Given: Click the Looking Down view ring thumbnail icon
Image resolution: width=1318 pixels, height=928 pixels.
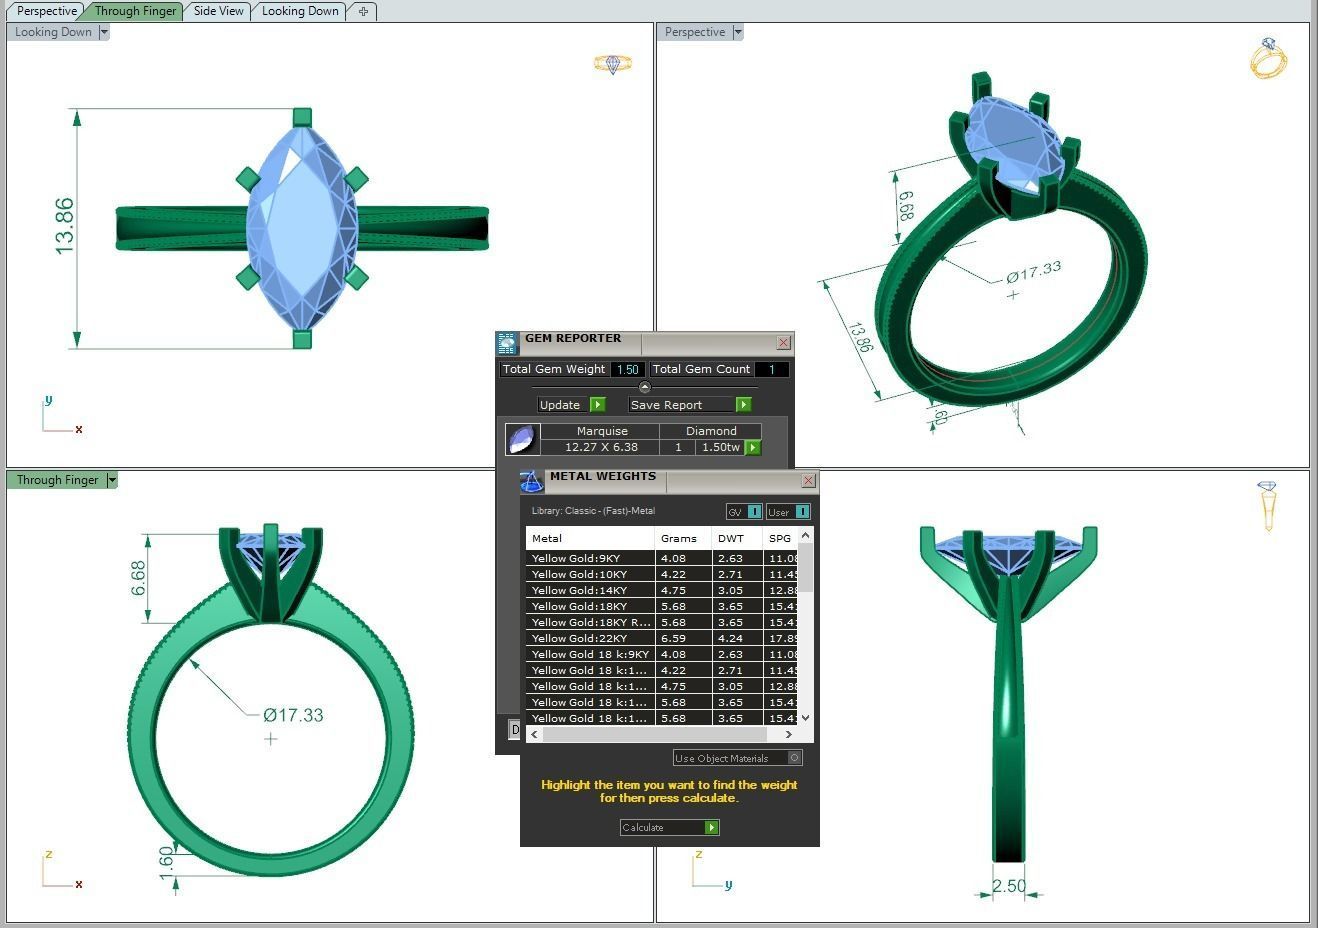Looking at the screenshot, I should coord(612,64).
